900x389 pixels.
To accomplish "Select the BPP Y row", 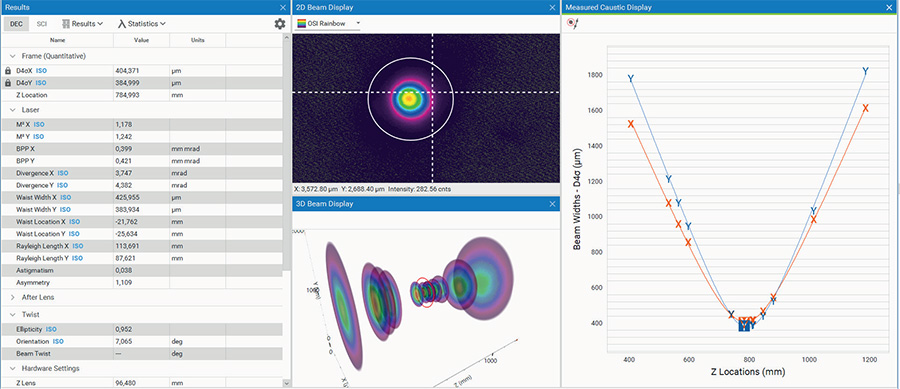I will coord(142,161).
